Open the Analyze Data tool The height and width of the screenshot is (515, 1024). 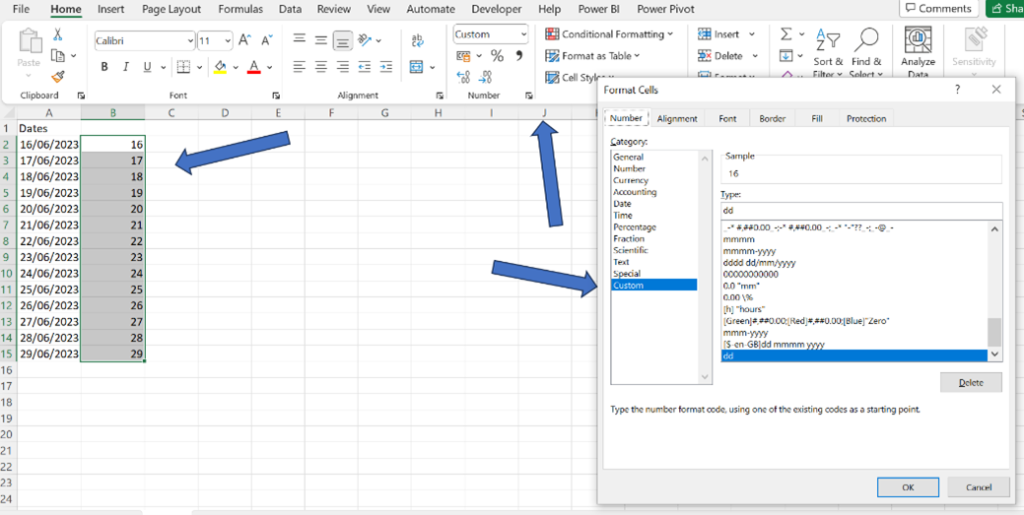(x=918, y=52)
